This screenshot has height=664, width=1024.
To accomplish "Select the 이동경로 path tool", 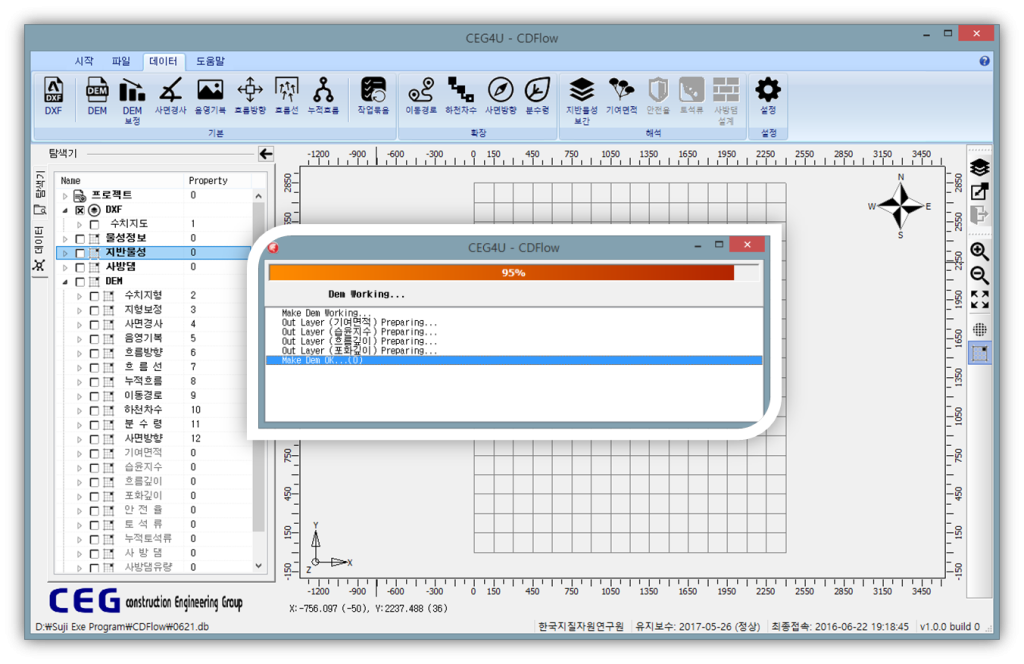I will (421, 96).
